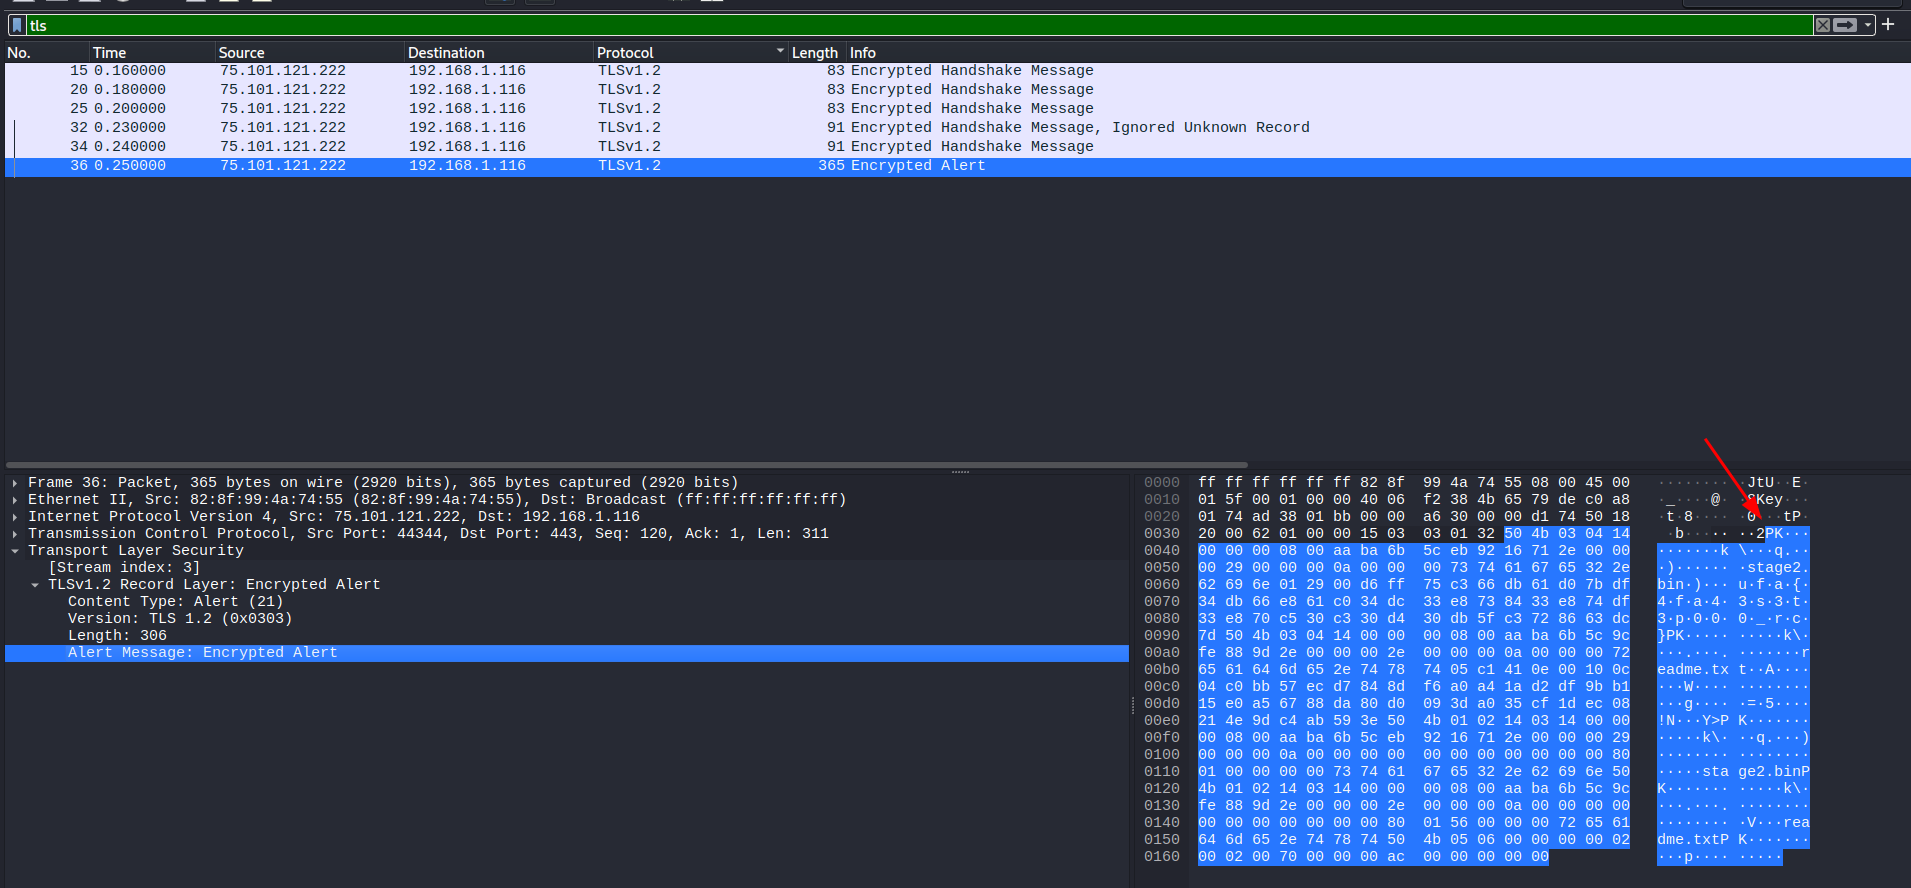
Task: Apply the display filter arrow button
Action: click(x=1845, y=25)
